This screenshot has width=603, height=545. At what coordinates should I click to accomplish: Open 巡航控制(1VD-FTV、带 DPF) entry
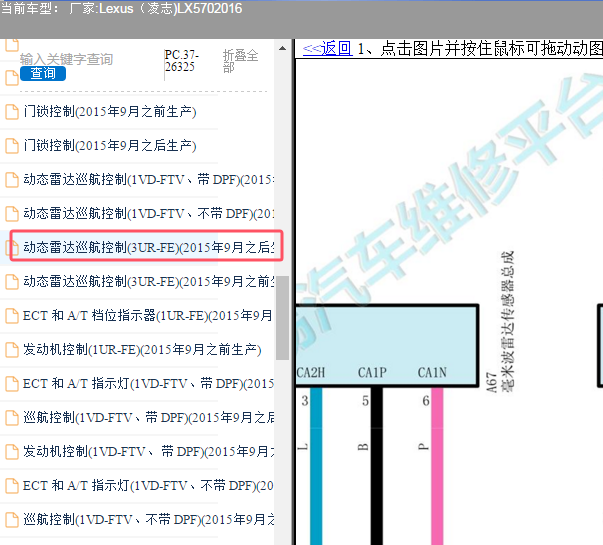click(x=148, y=417)
